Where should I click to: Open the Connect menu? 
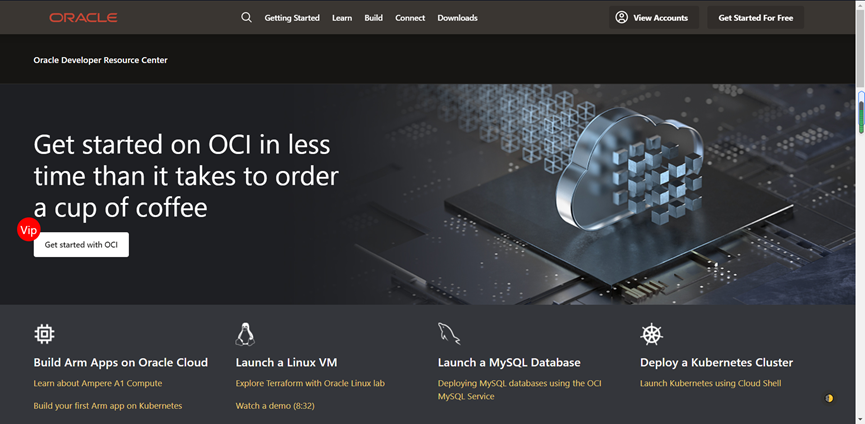click(x=410, y=18)
